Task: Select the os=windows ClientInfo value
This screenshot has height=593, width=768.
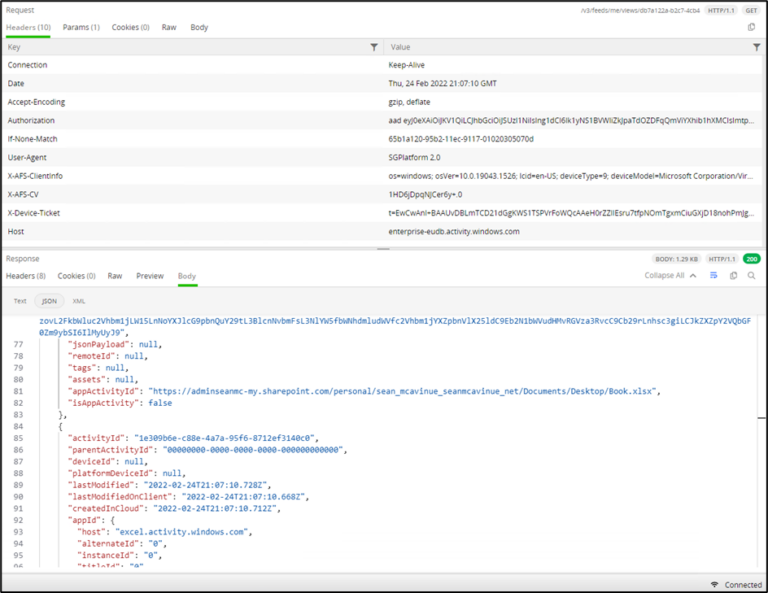Action: click(x=571, y=176)
